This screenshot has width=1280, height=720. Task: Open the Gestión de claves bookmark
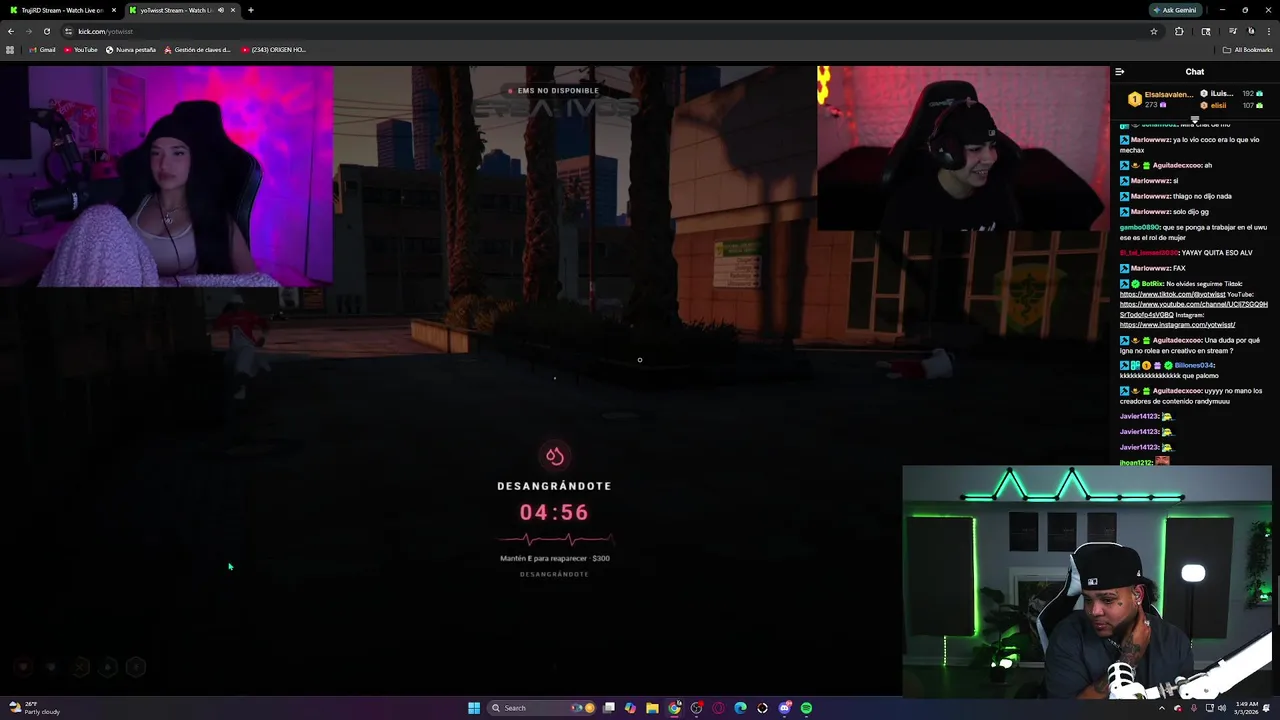pos(197,49)
